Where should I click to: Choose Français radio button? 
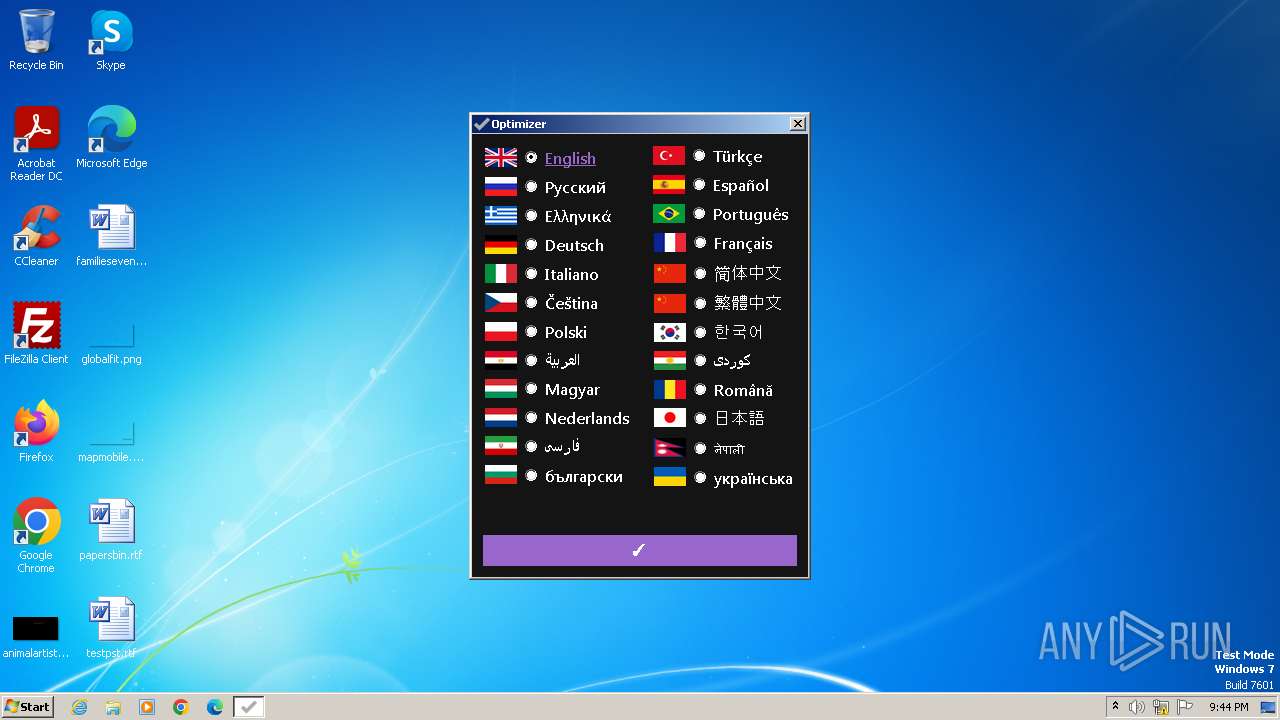tap(700, 243)
